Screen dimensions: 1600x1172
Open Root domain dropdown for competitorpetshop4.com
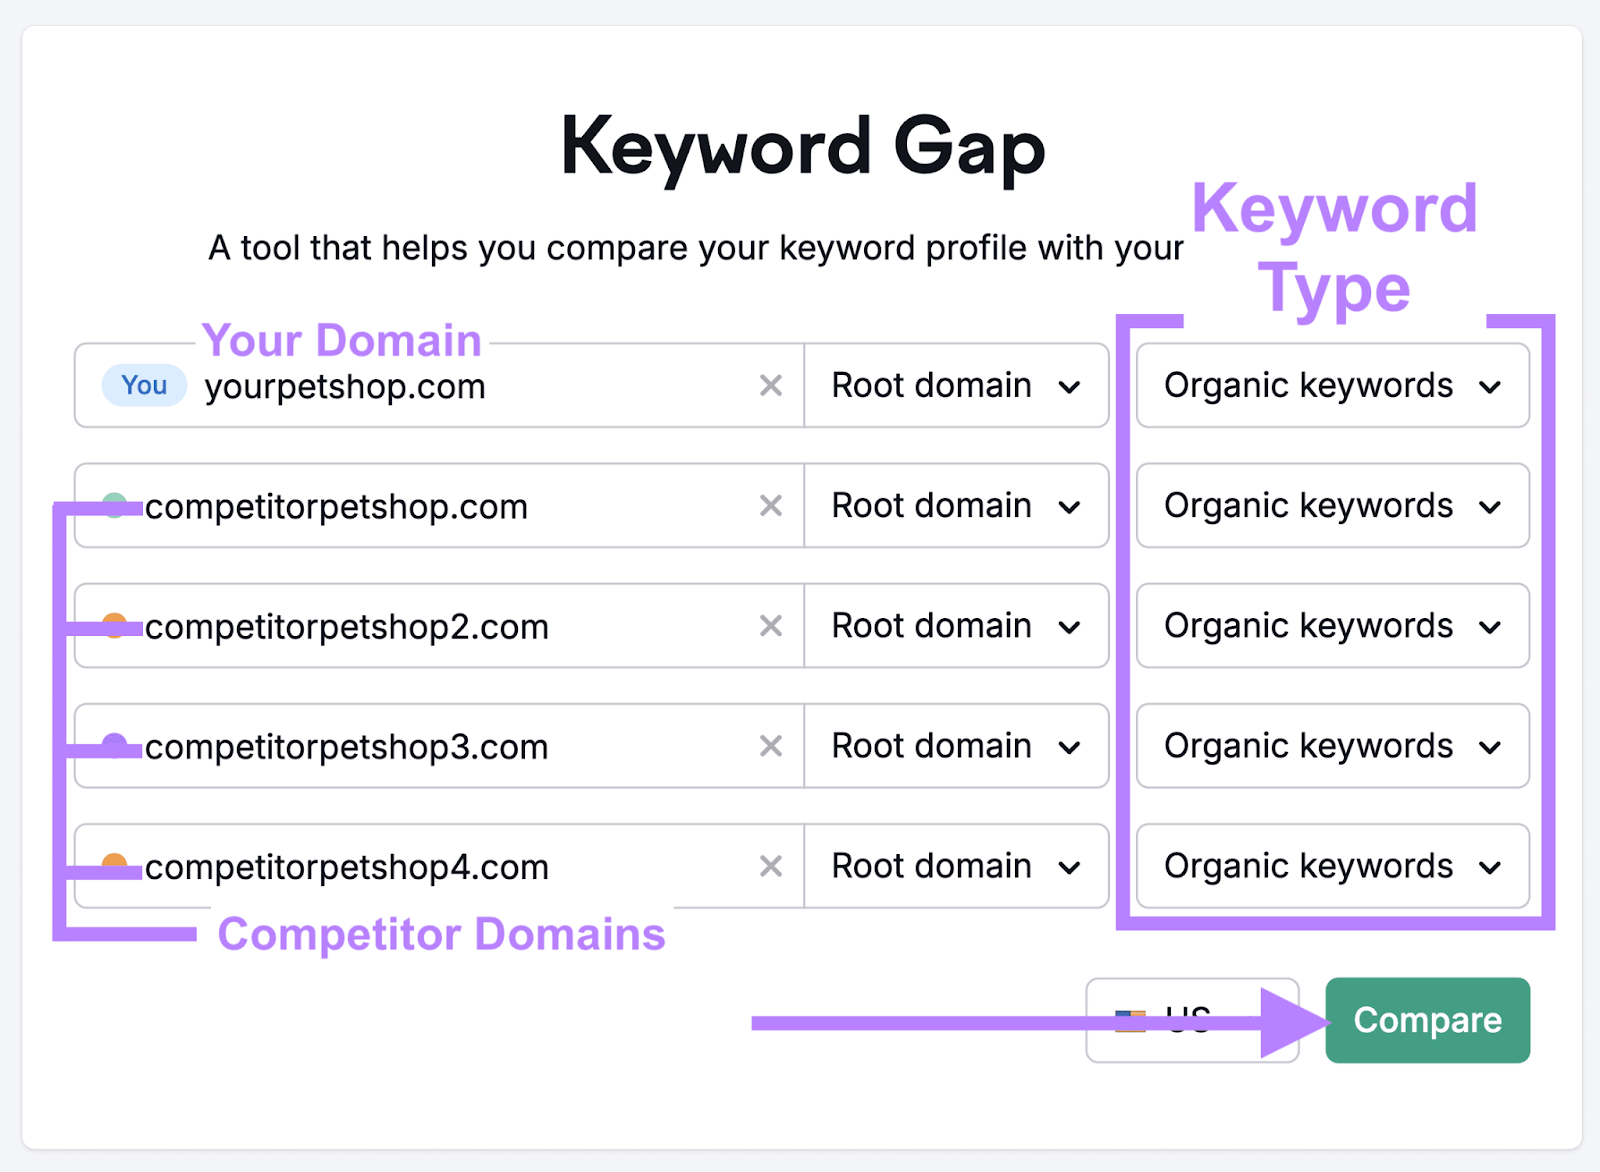955,866
